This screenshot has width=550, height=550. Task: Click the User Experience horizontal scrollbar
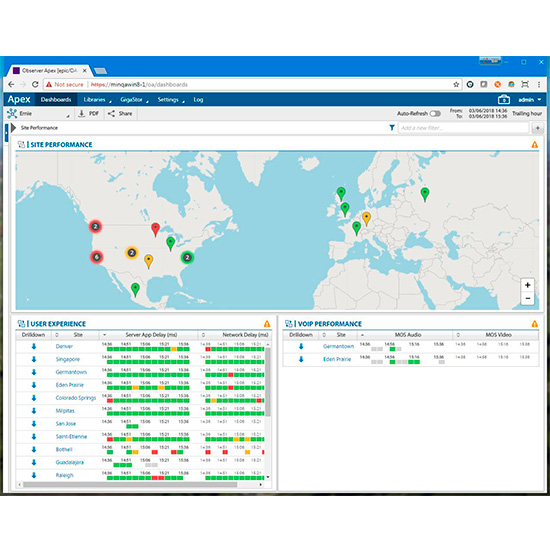coord(130,484)
